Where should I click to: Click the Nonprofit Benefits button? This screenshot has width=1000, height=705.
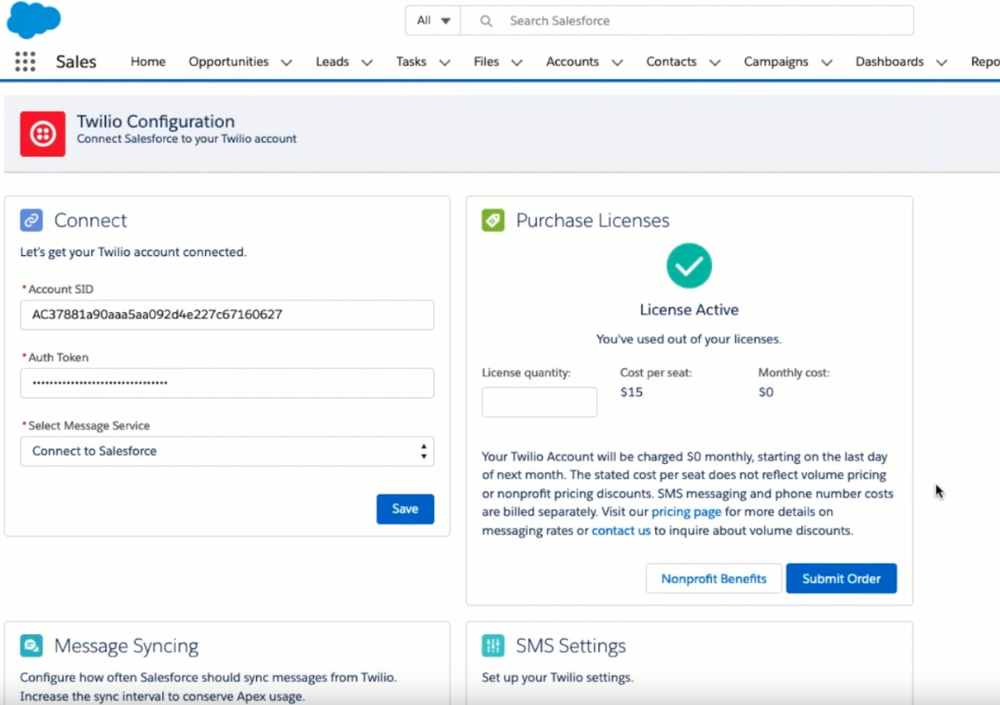pyautogui.click(x=713, y=578)
